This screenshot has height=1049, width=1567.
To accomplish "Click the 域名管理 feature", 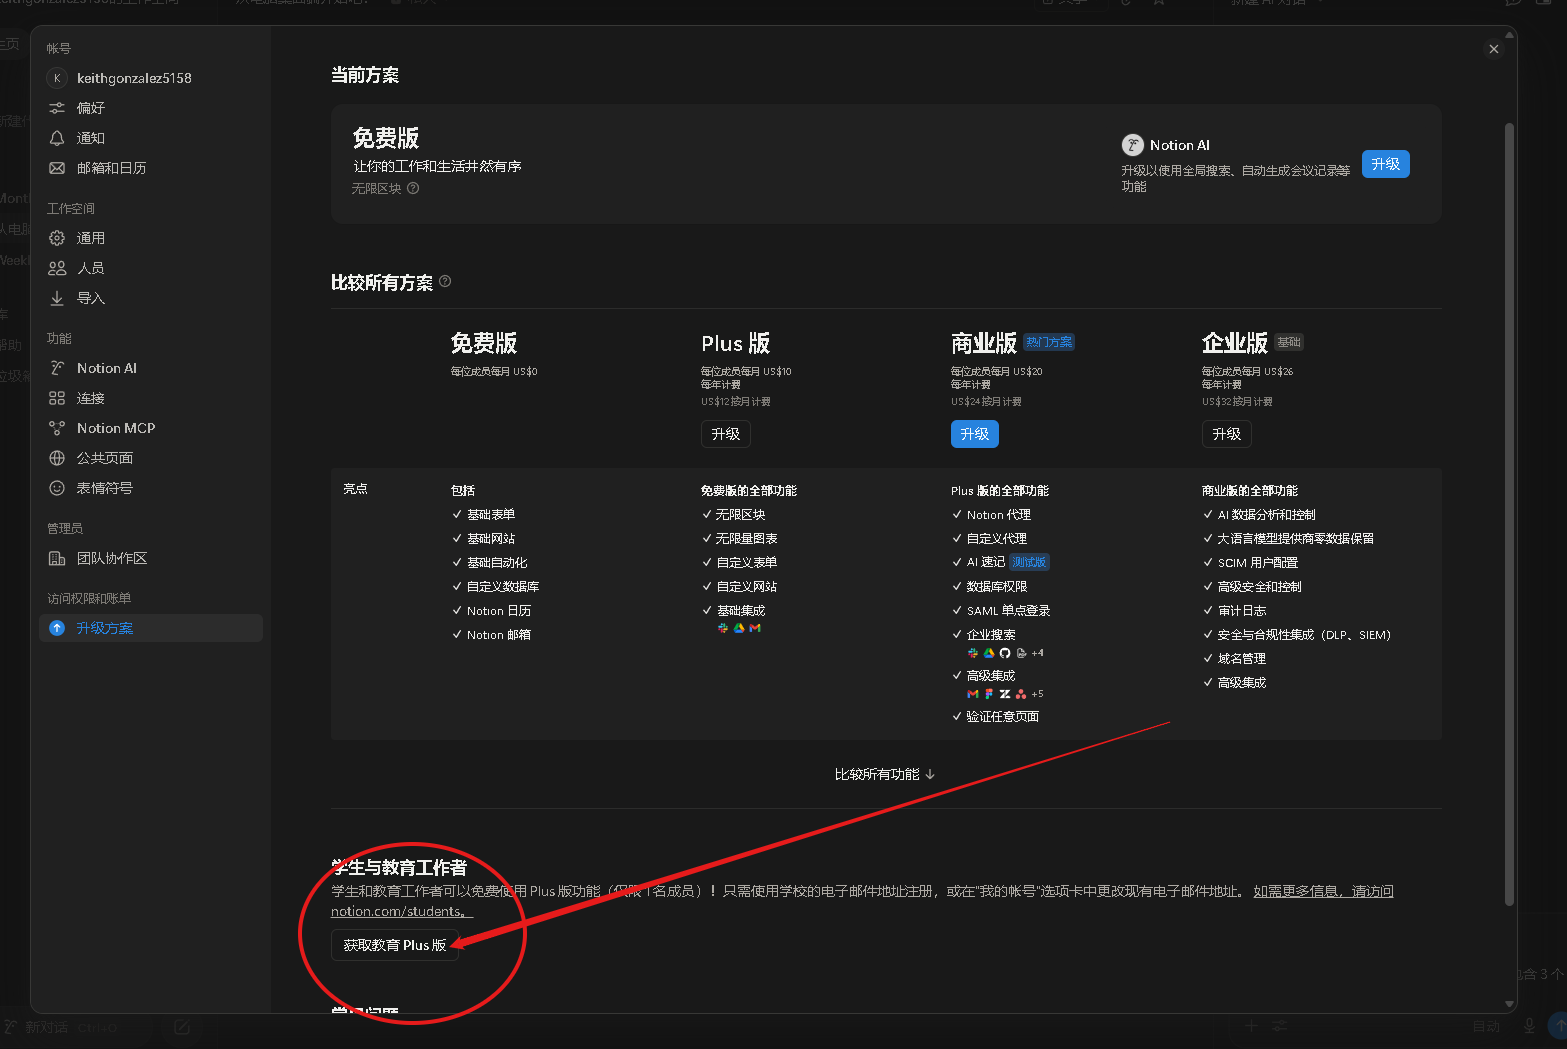I will pyautogui.click(x=1242, y=658).
